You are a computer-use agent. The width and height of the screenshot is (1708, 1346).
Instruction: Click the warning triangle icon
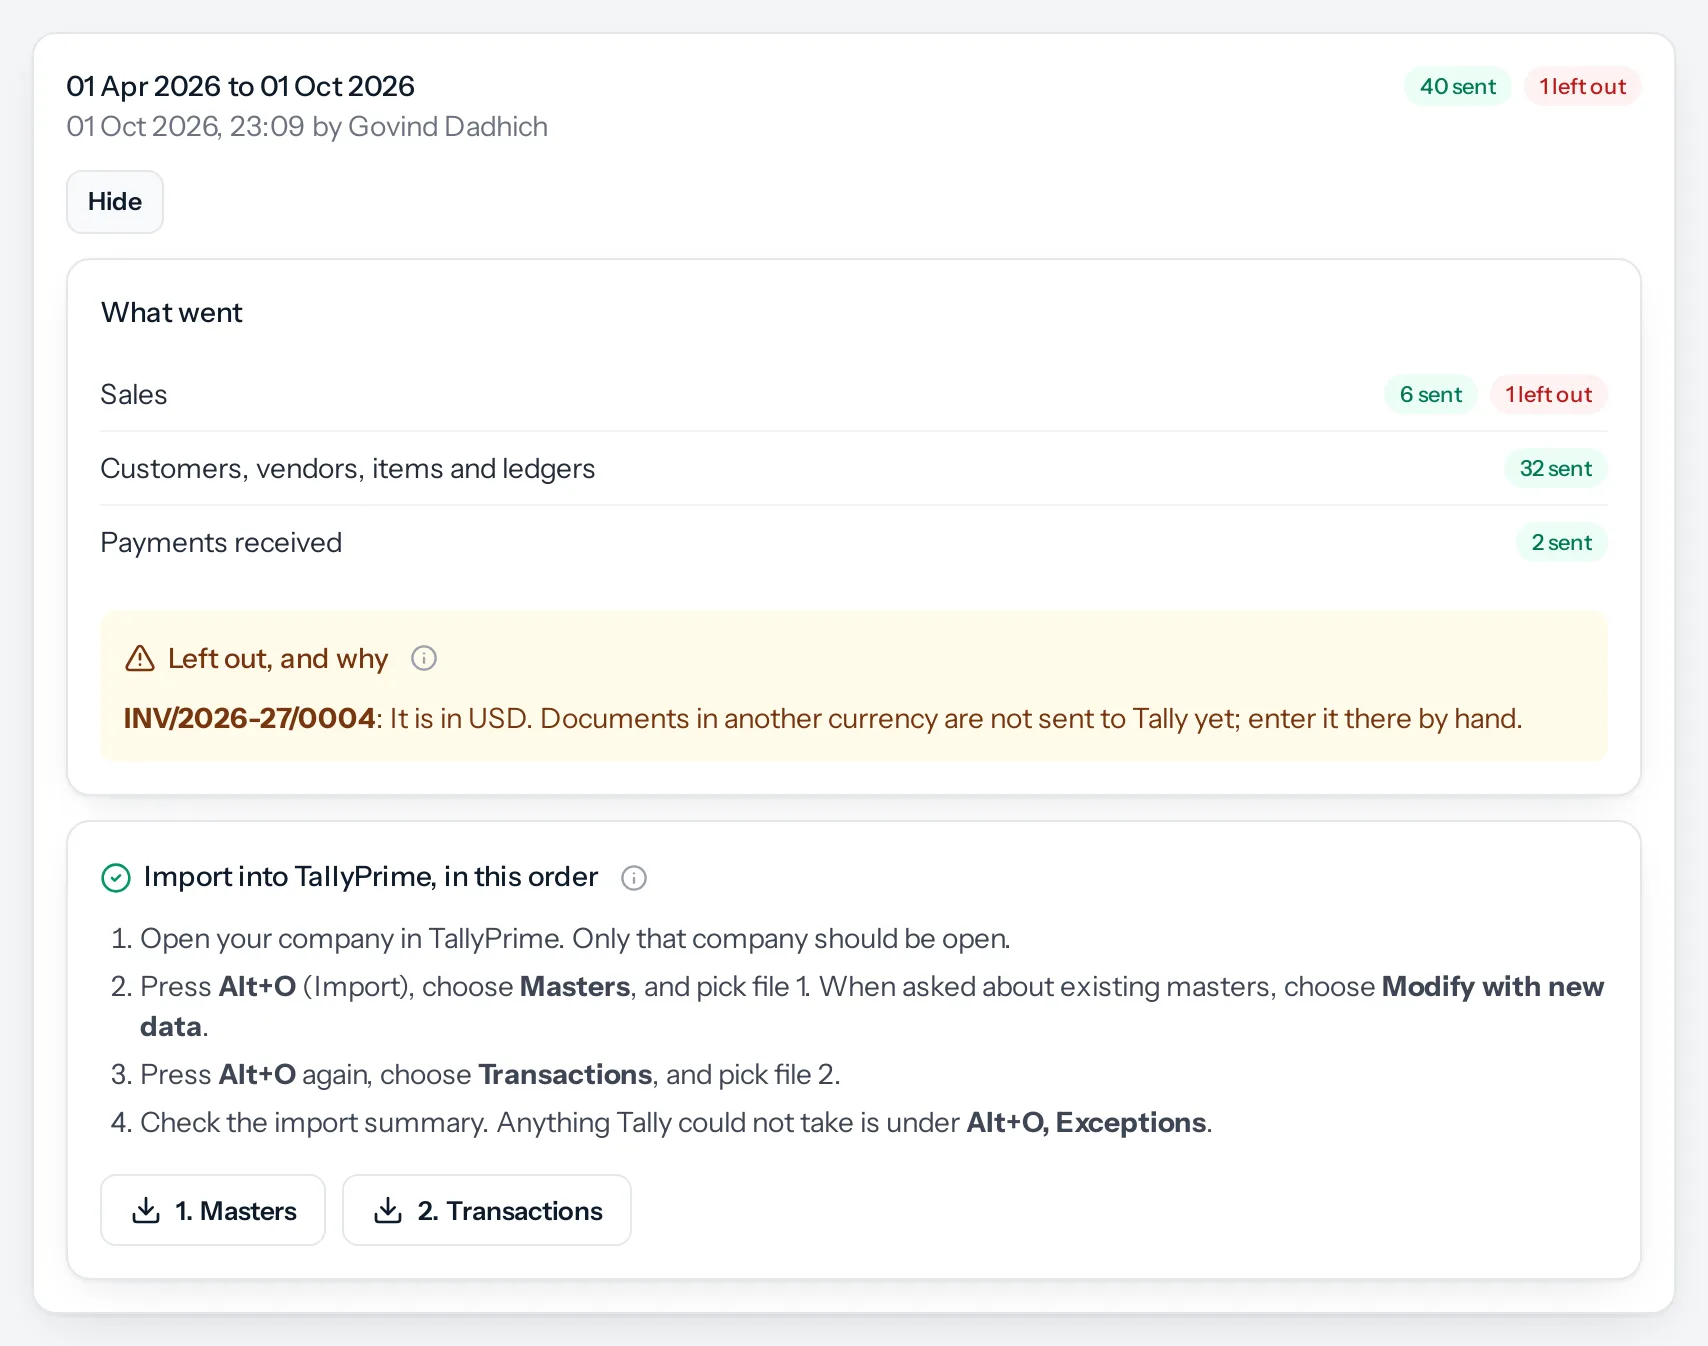pos(140,658)
